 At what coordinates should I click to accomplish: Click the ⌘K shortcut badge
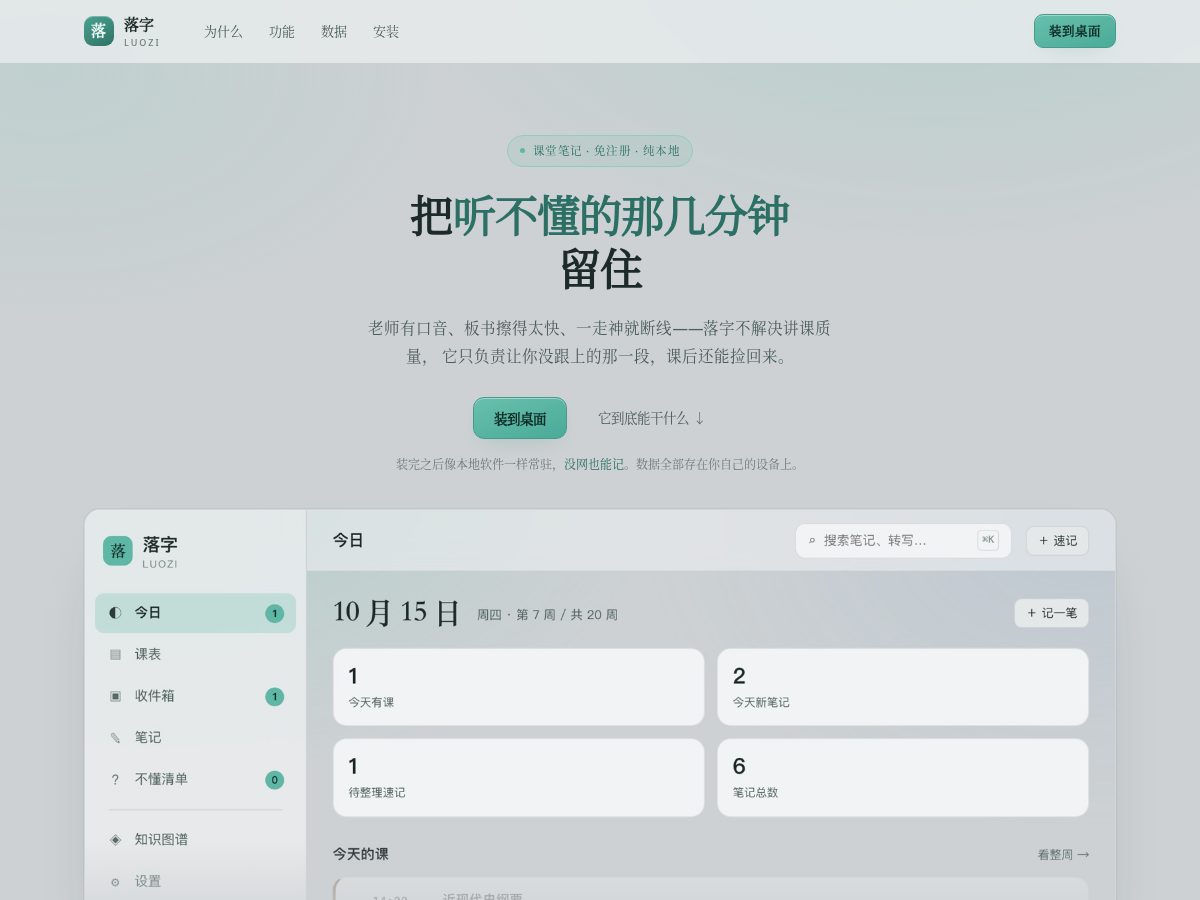(x=988, y=540)
